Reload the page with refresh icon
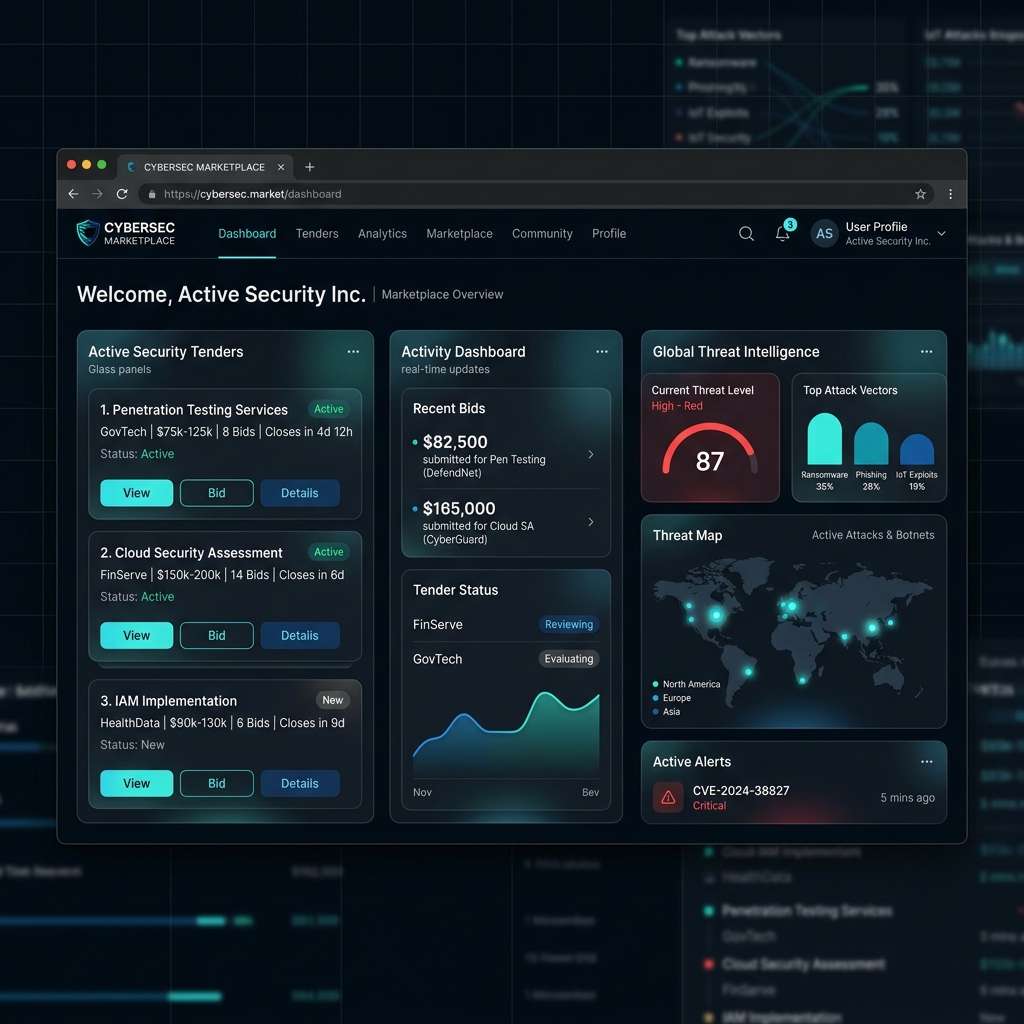1024x1024 pixels. [x=122, y=194]
